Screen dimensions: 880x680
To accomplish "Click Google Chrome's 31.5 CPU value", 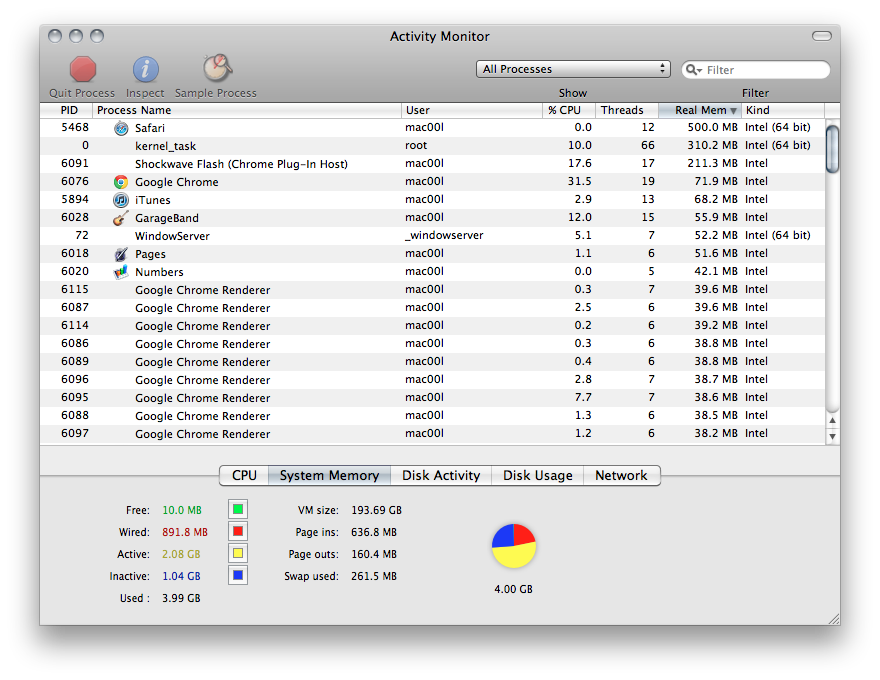I will coord(579,181).
